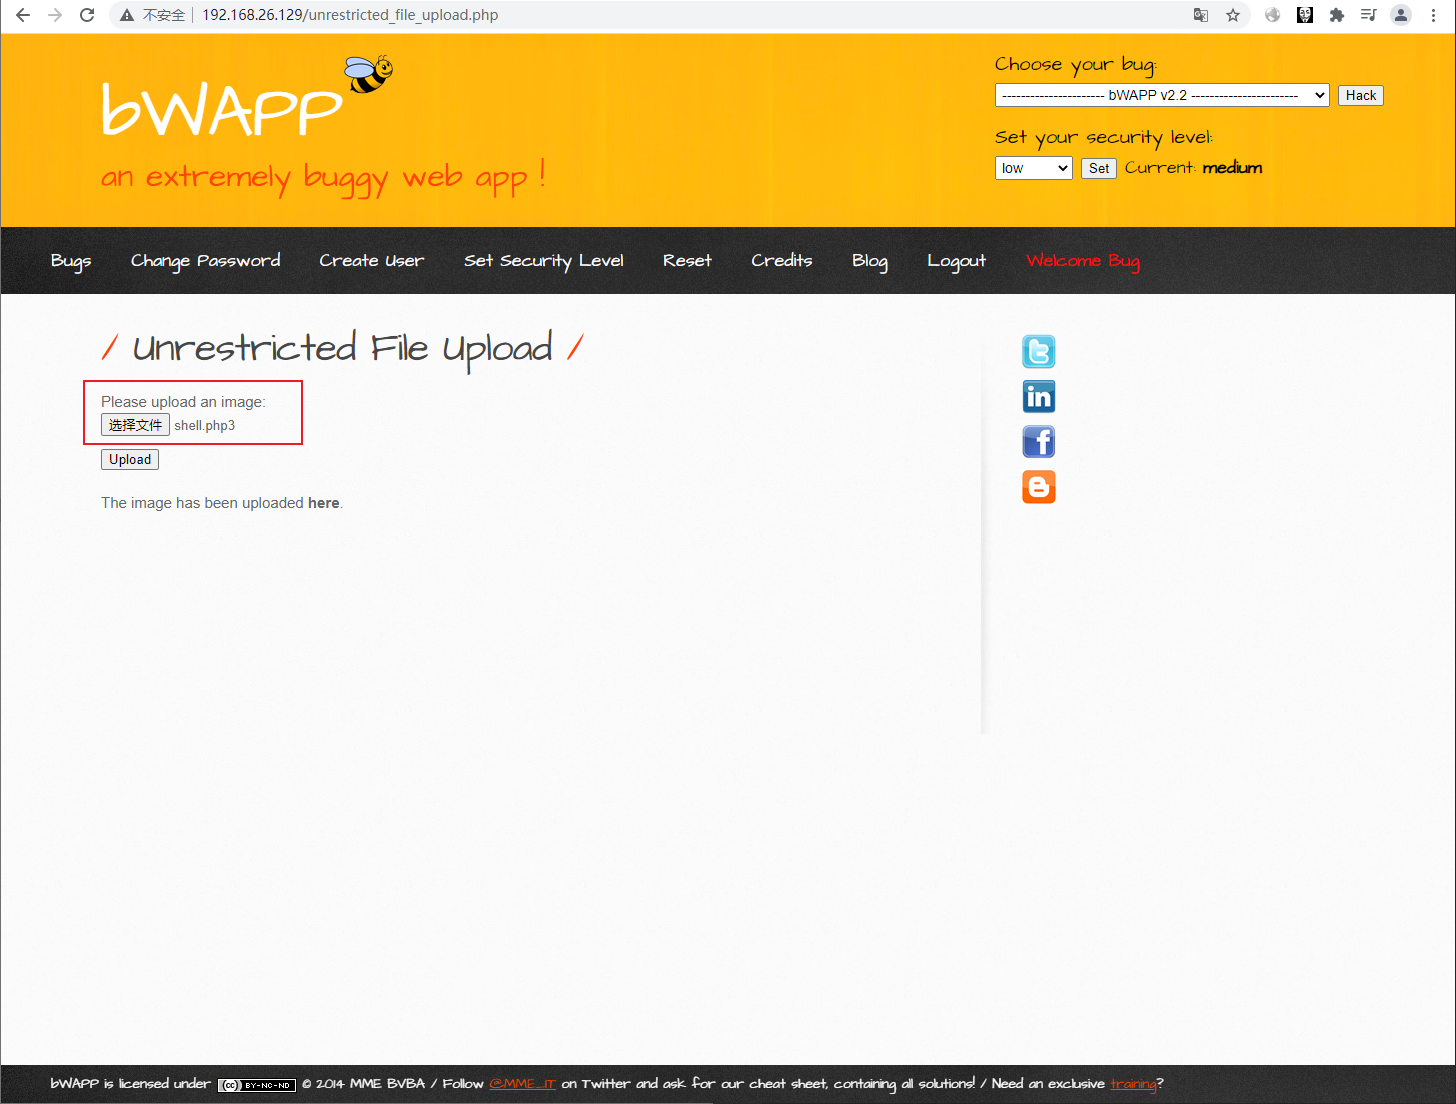The height and width of the screenshot is (1104, 1456).
Task: Click the Upload button
Action: pyautogui.click(x=130, y=459)
